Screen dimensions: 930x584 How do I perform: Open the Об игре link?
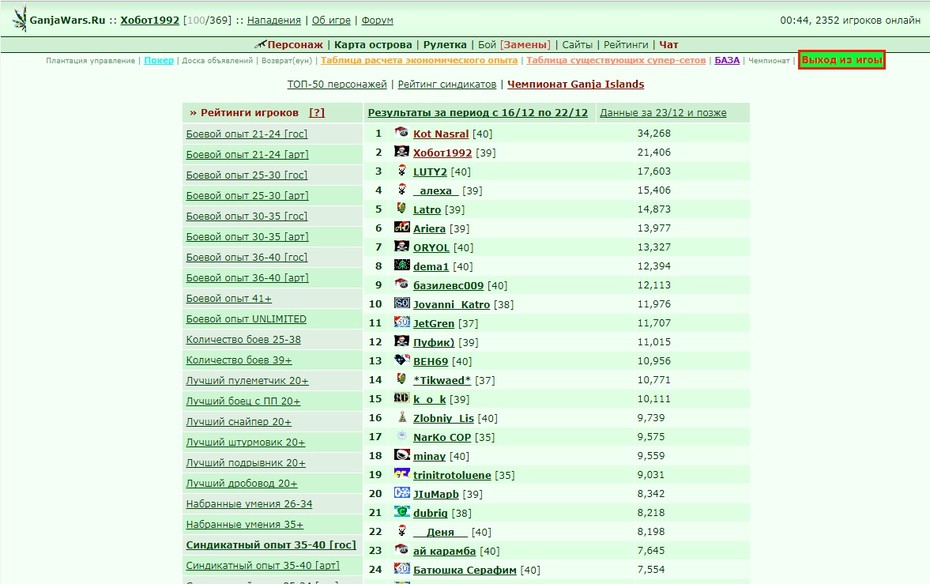pos(331,20)
